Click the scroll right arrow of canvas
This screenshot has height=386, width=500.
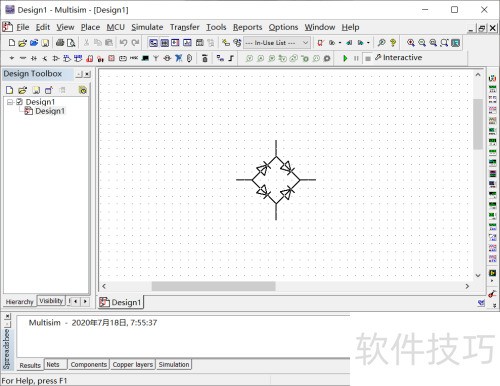[467, 286]
